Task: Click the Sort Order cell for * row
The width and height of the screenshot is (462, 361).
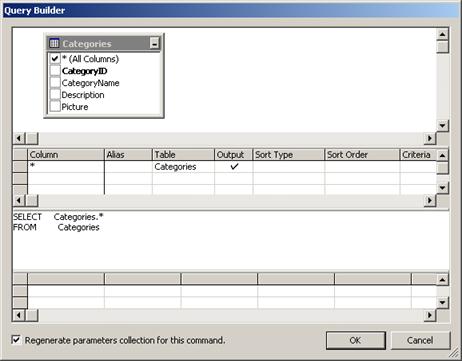Action: click(x=362, y=166)
